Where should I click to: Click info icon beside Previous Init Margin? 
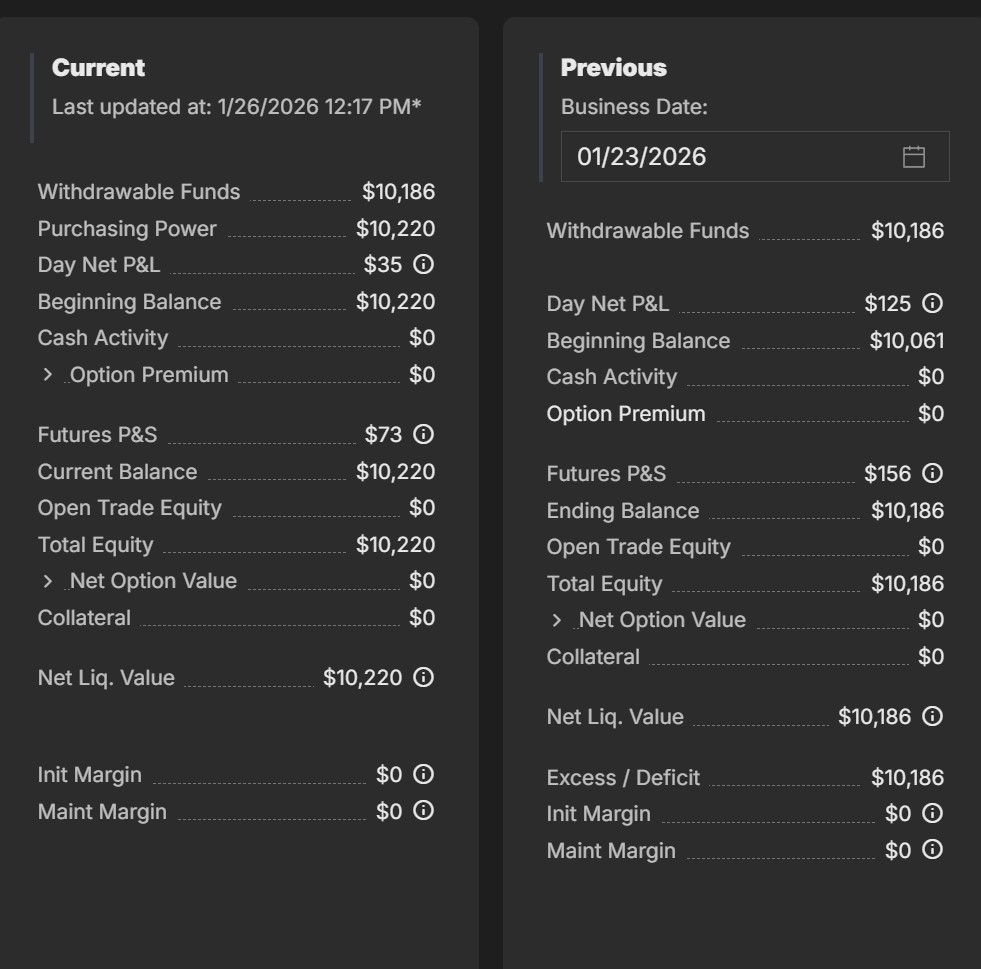(x=932, y=814)
